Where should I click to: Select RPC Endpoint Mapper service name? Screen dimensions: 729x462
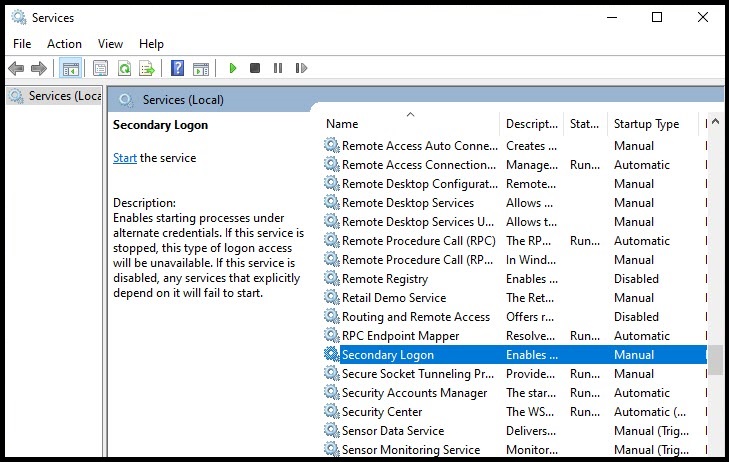pyautogui.click(x=400, y=336)
